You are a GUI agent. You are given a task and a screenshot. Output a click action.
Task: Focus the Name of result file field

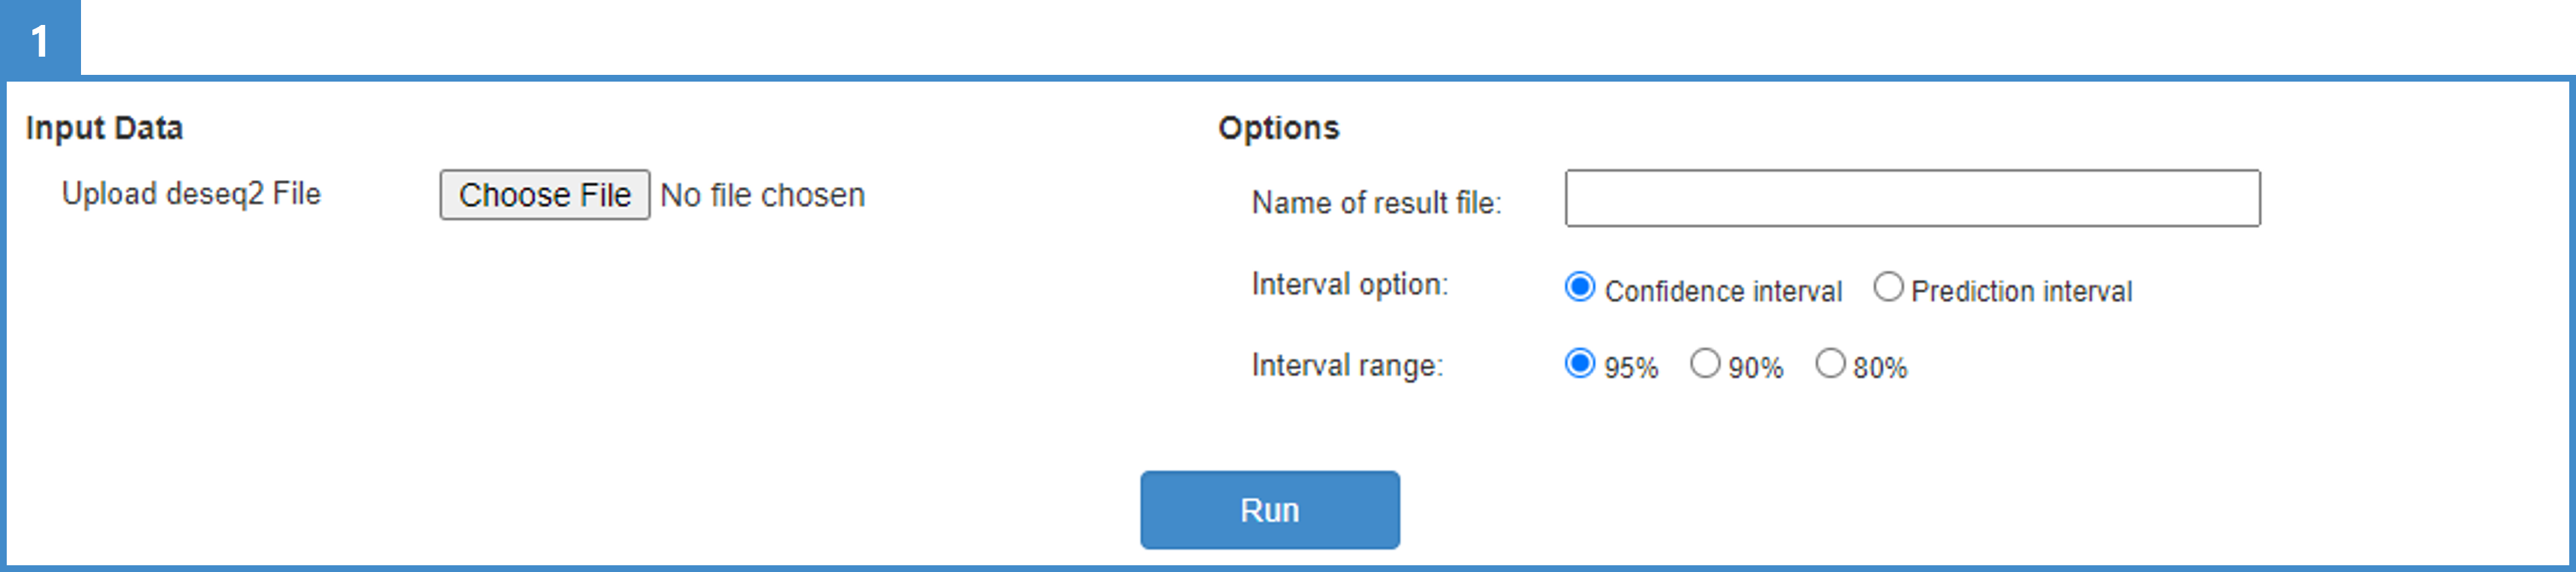tap(1912, 198)
